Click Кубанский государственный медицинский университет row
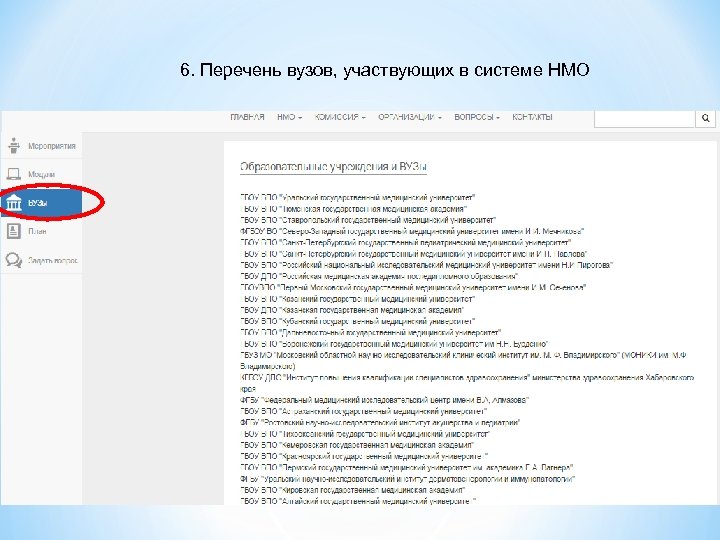 [357, 321]
